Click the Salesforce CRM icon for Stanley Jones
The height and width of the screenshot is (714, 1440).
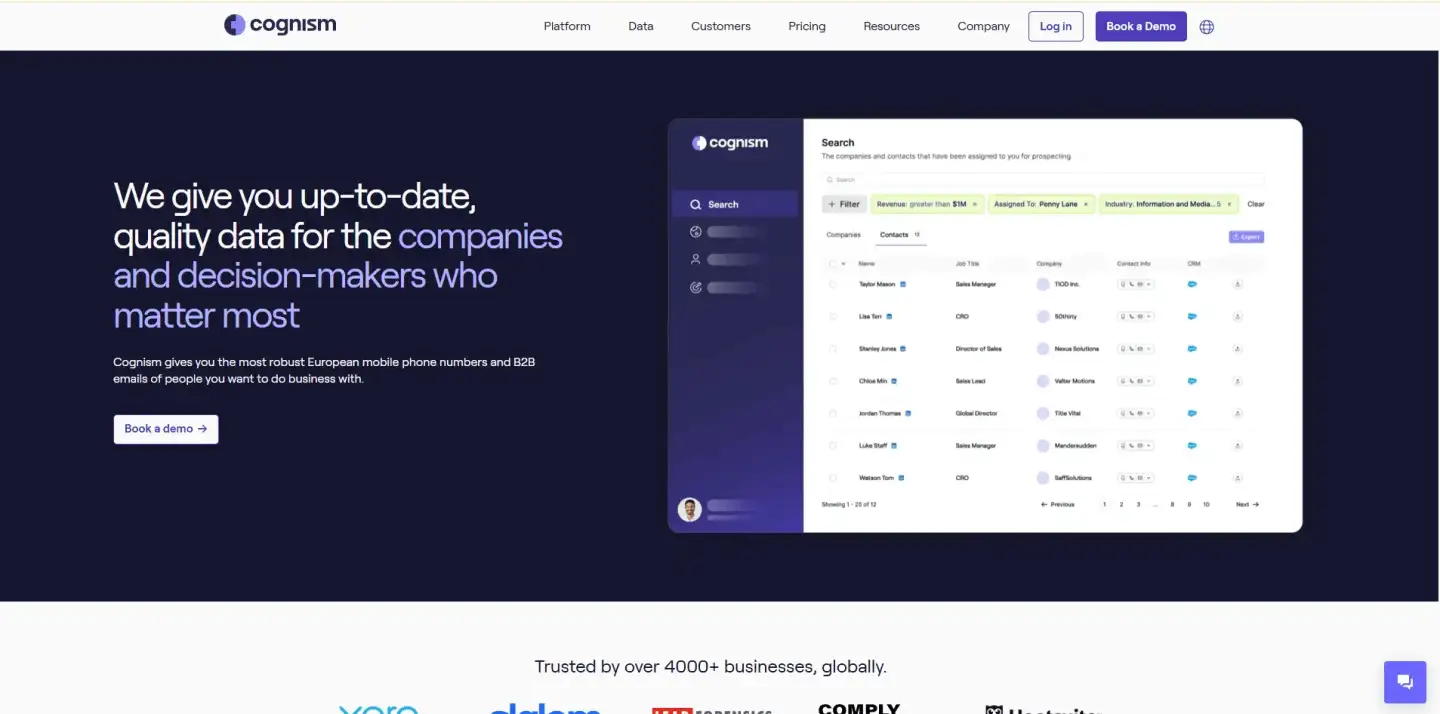point(1192,349)
